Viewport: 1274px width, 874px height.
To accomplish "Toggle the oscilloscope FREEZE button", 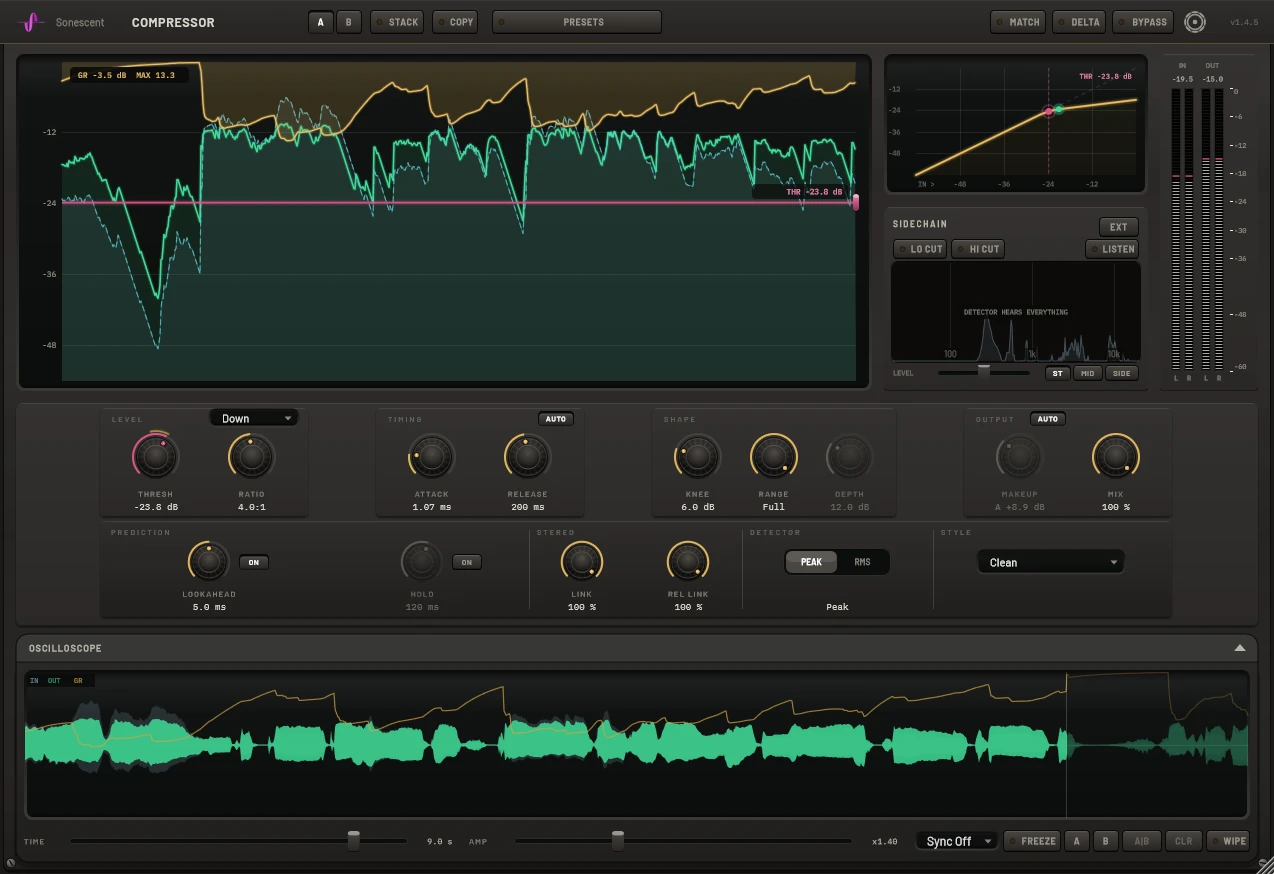I will pyautogui.click(x=1032, y=841).
